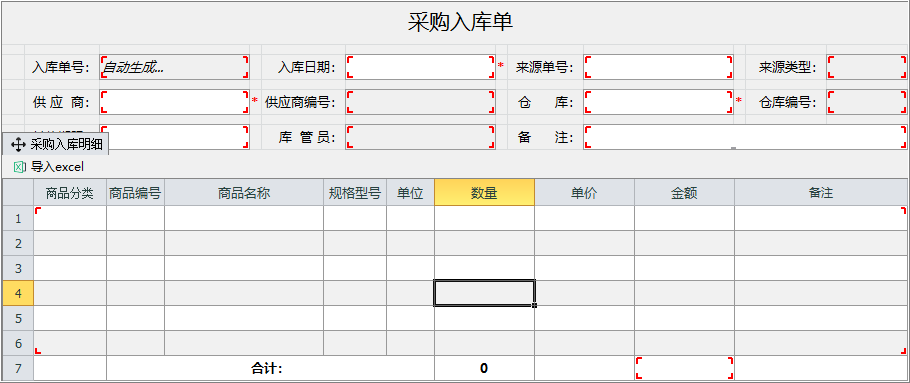Image resolution: width=910 pixels, height=383 pixels.
Task: Select the 金额 column header
Action: point(684,193)
